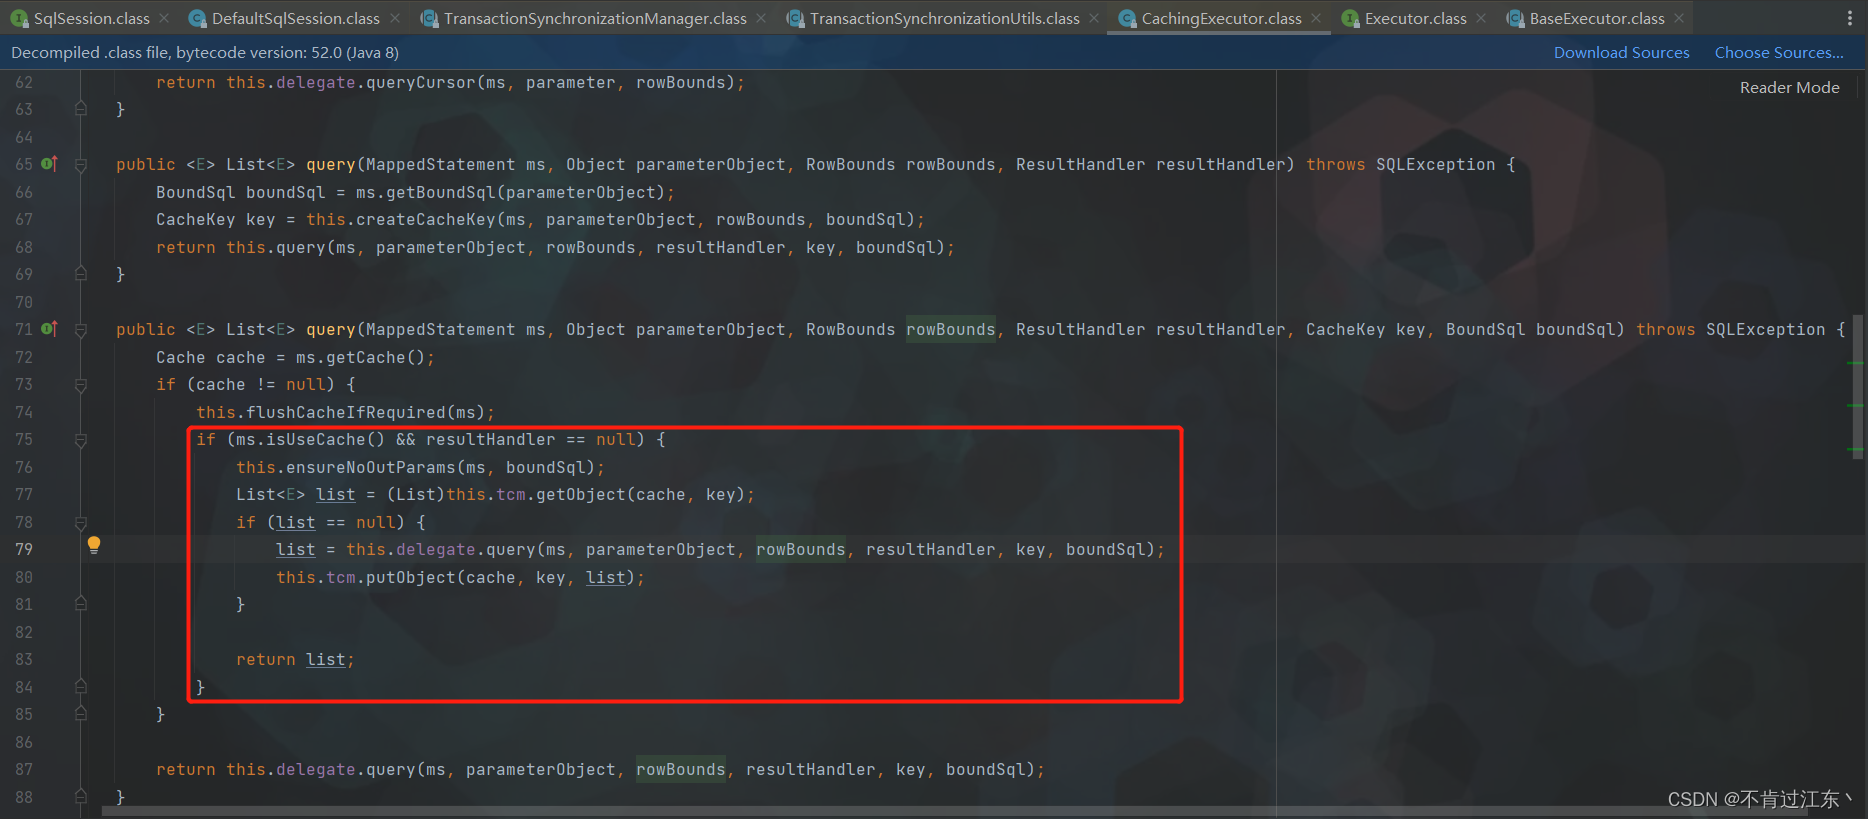Collapse the query method at line 65
This screenshot has width=1868, height=819.
(x=81, y=165)
